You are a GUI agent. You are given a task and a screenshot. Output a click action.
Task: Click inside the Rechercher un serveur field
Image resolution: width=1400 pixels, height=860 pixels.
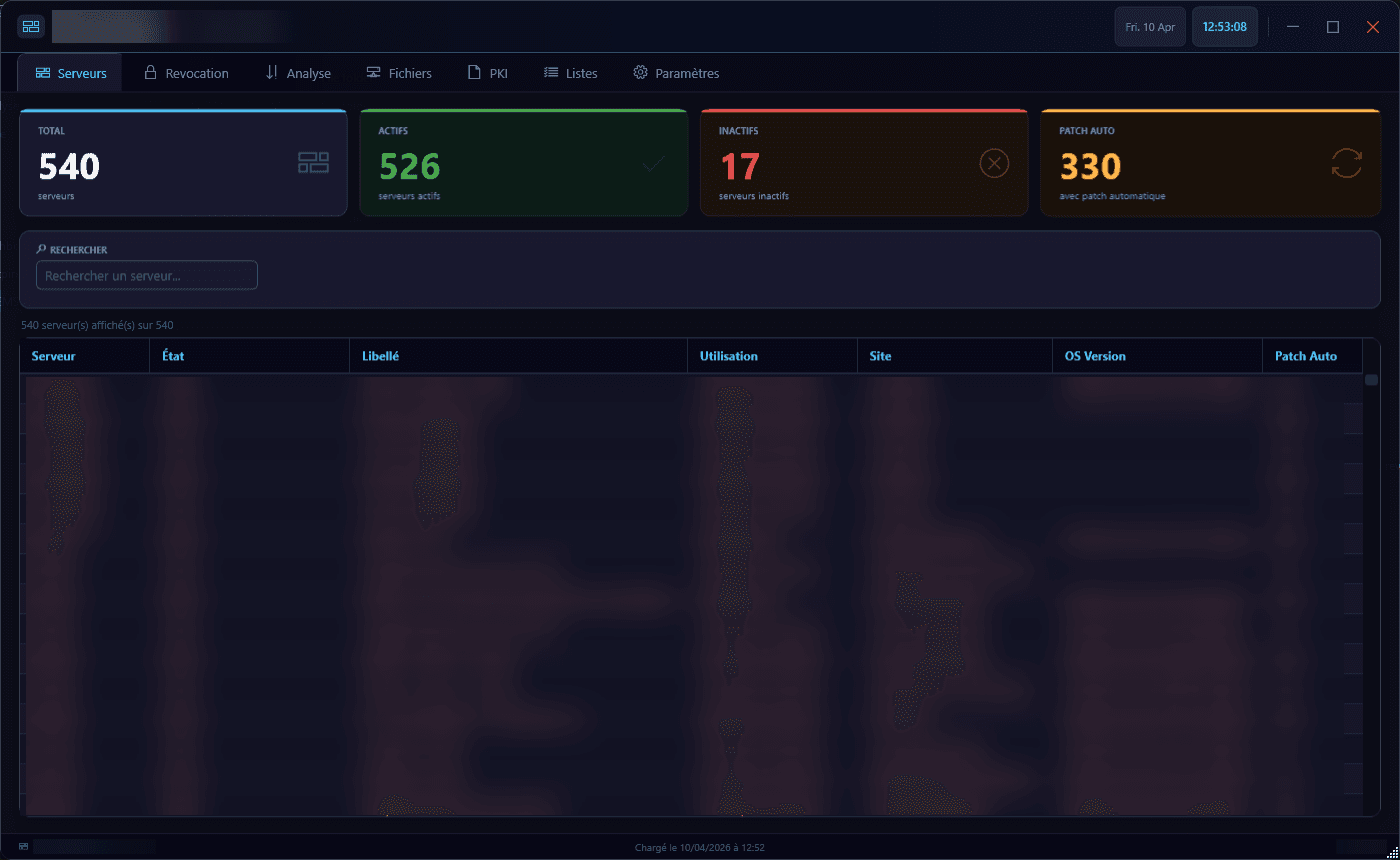click(x=146, y=275)
